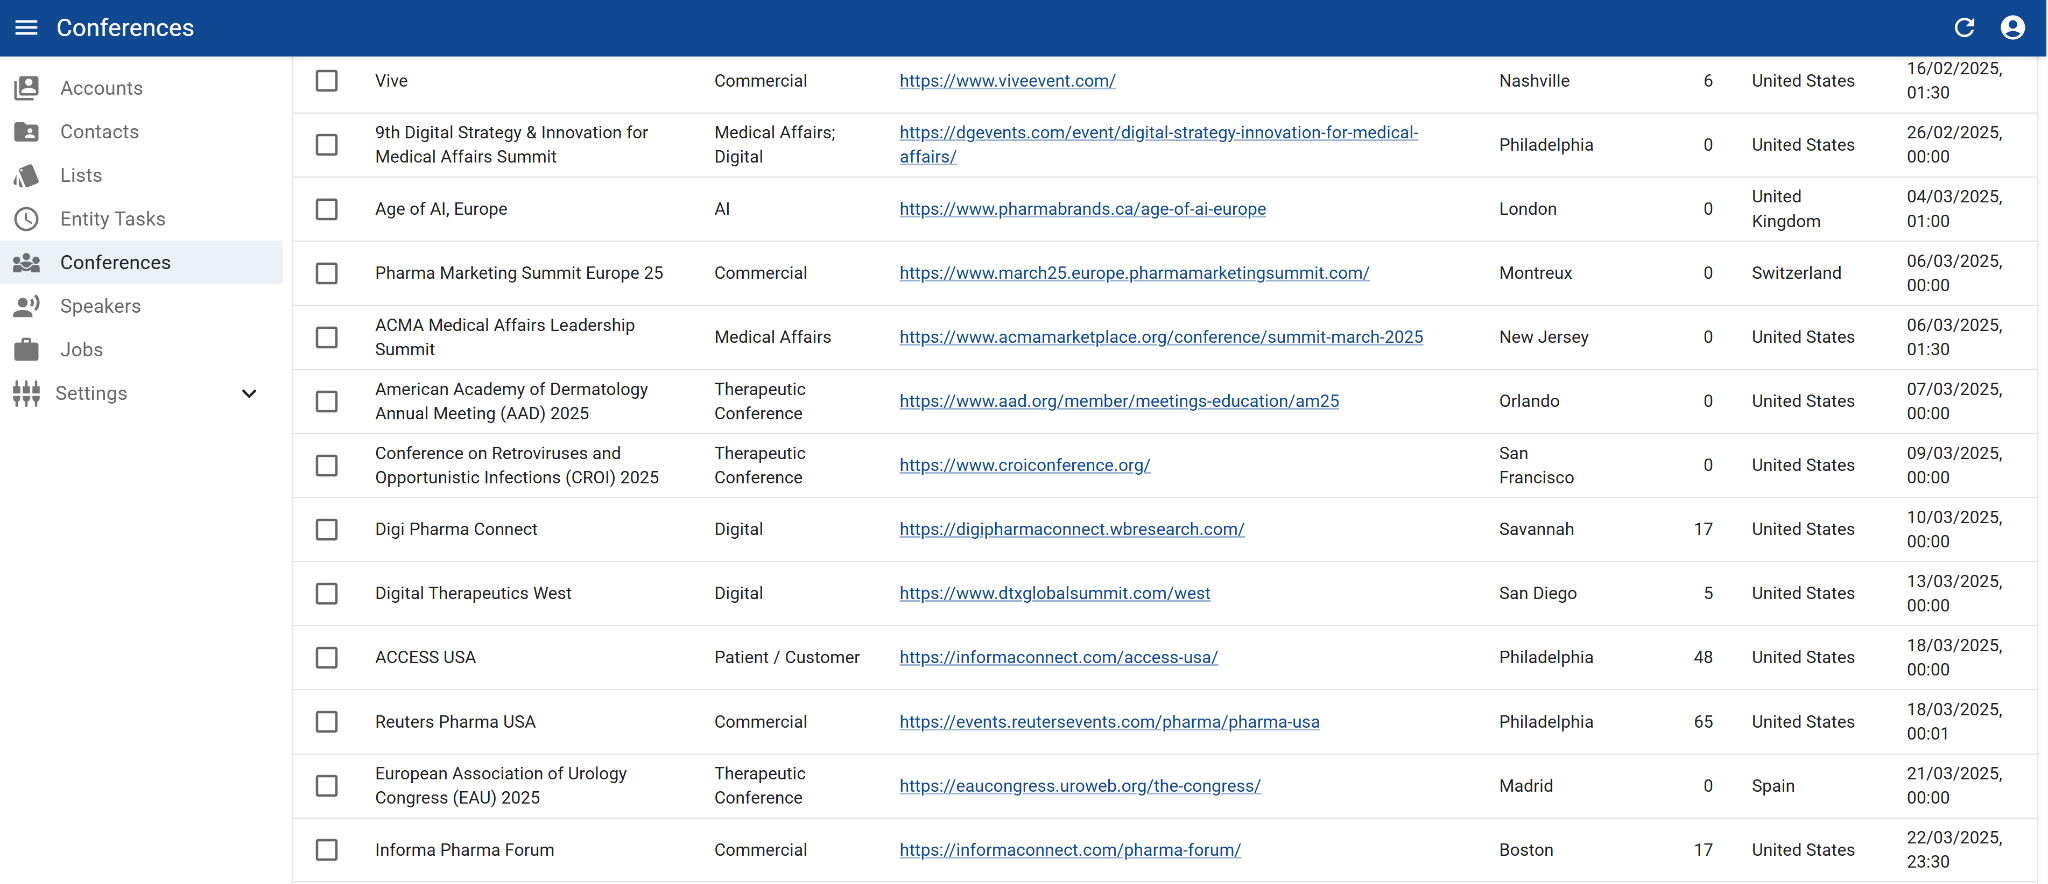Follow the pharmamarketingsummit.com link
Screen dimensions: 2048x884
click(x=1134, y=273)
